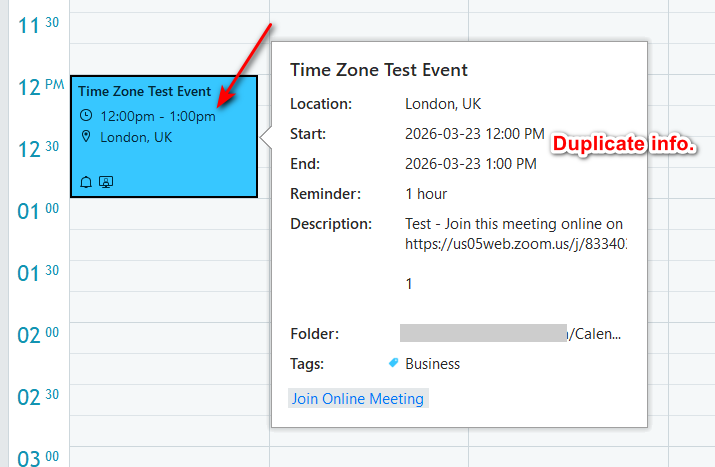The image size is (715, 467).
Task: Click the blue Business tag icon
Action: click(x=393, y=364)
